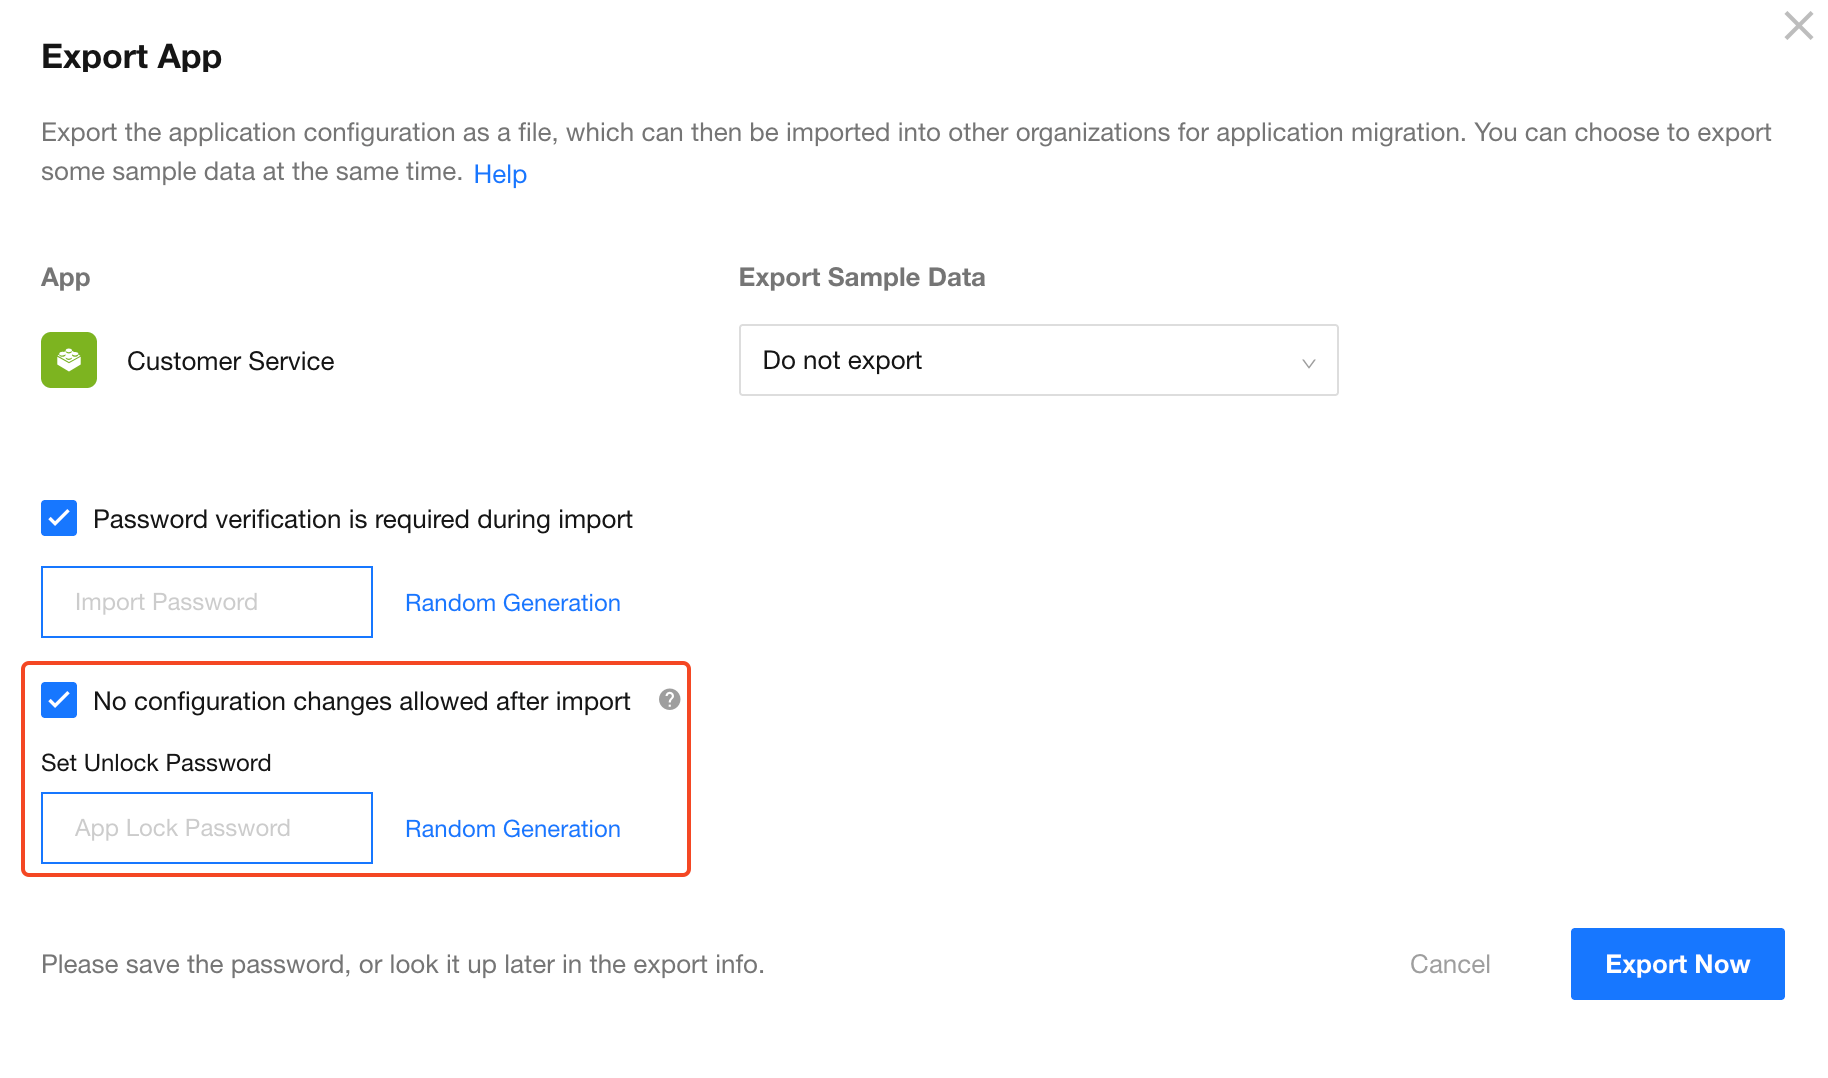Click the Export App dialog title
This screenshot has height=1078, width=1828.
[x=131, y=57]
